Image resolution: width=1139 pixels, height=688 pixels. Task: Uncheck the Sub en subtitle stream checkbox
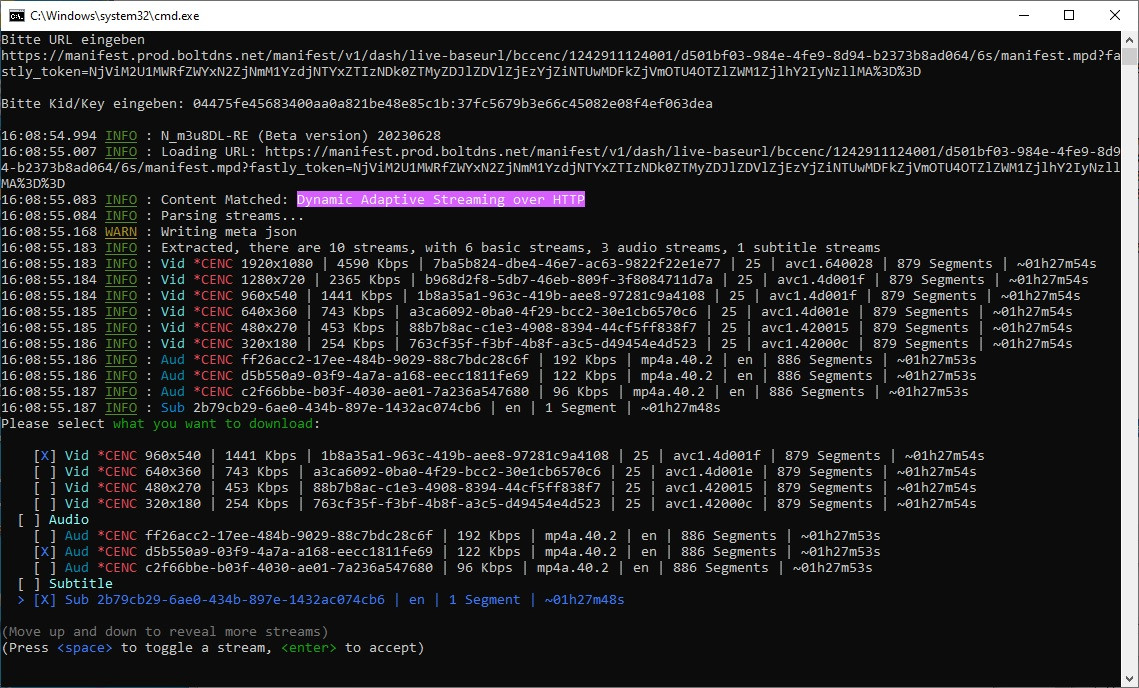pyautogui.click(x=45, y=600)
